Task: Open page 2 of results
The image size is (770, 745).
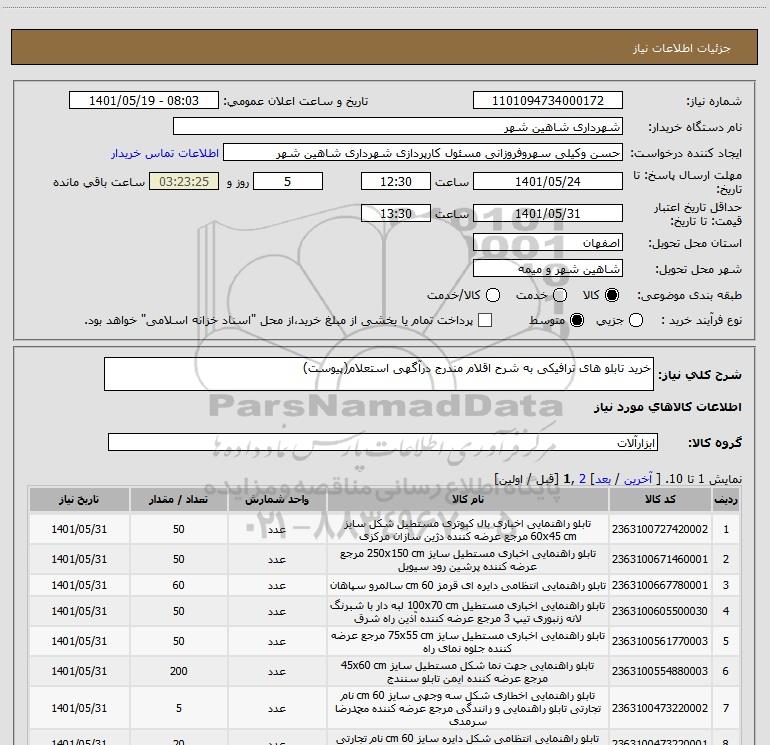Action: [582, 479]
